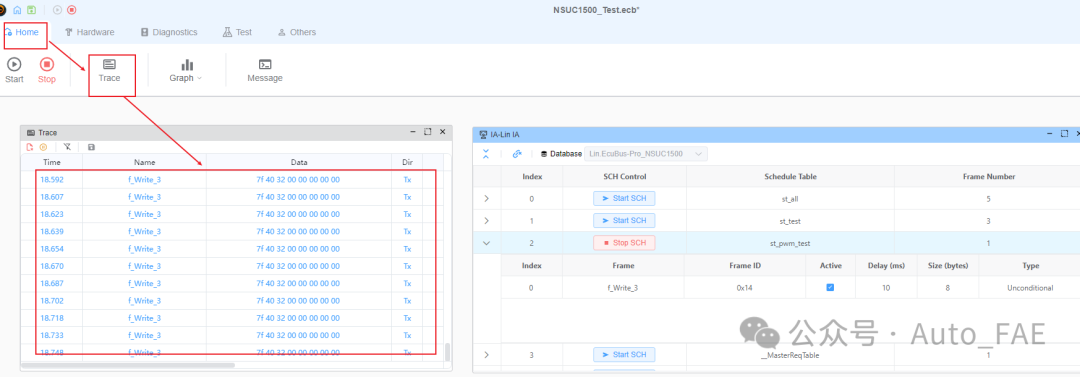Click the Unconditional type cell
This screenshot has height=377, width=1080.
point(1030,287)
